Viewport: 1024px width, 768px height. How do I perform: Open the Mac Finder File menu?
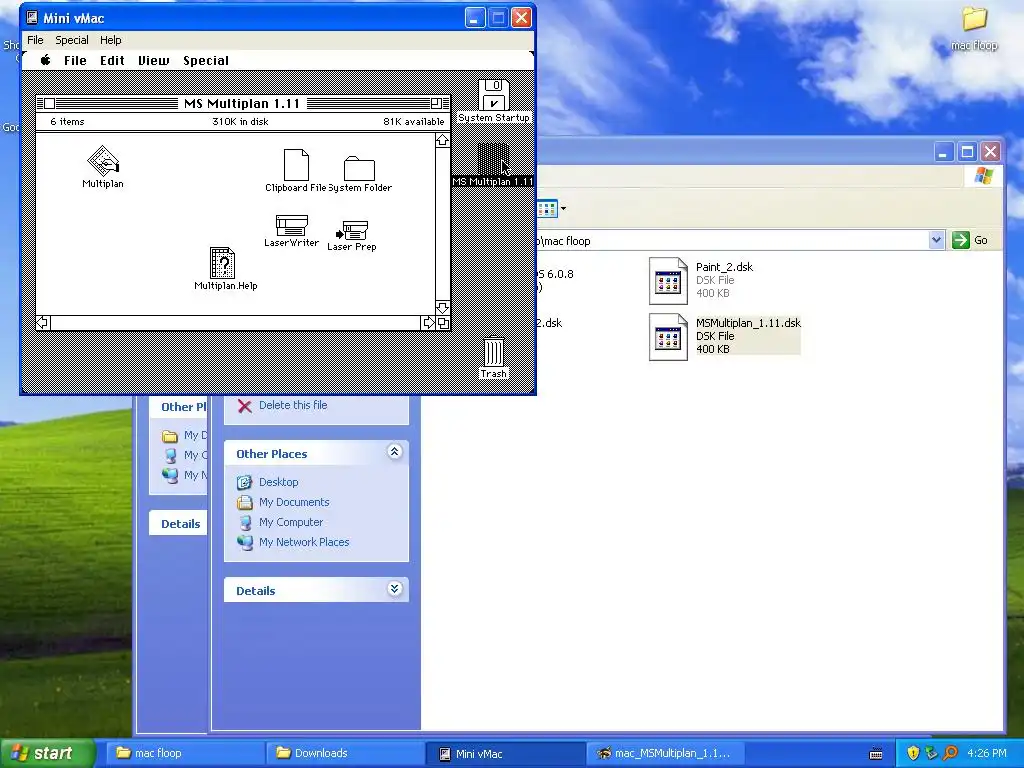[75, 60]
